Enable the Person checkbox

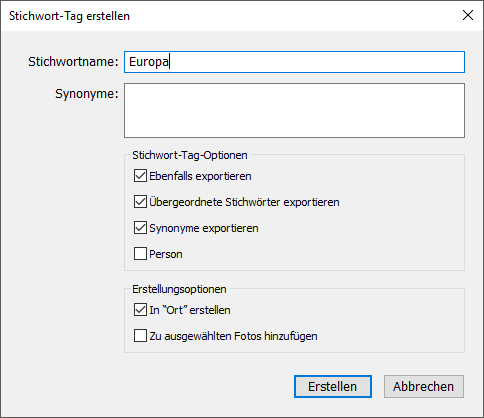[140, 254]
